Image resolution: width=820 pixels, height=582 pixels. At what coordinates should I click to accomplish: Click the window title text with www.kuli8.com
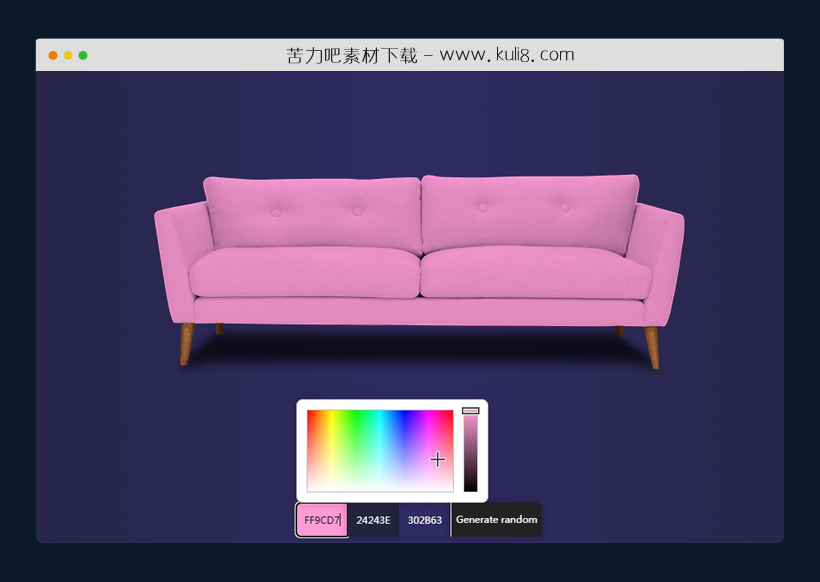click(x=430, y=55)
